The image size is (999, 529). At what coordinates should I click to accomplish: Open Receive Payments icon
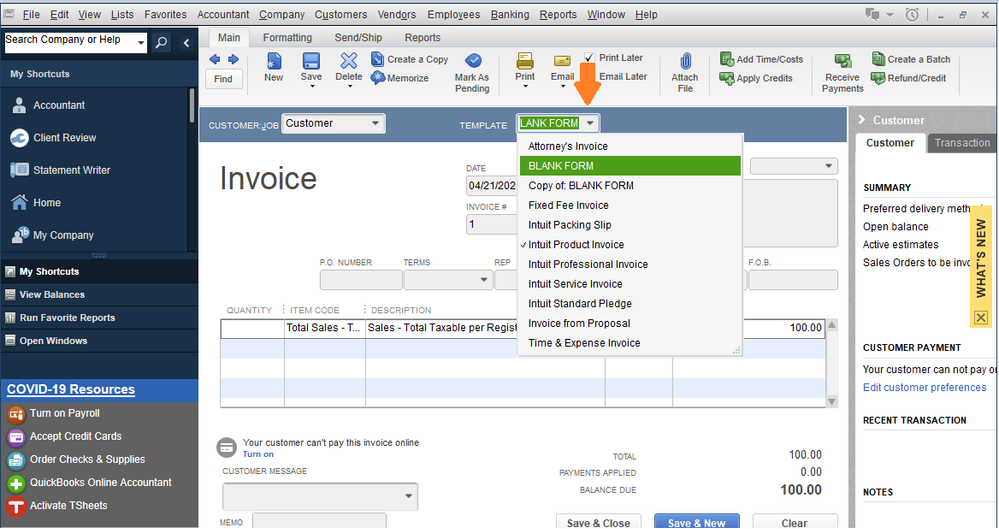[843, 61]
